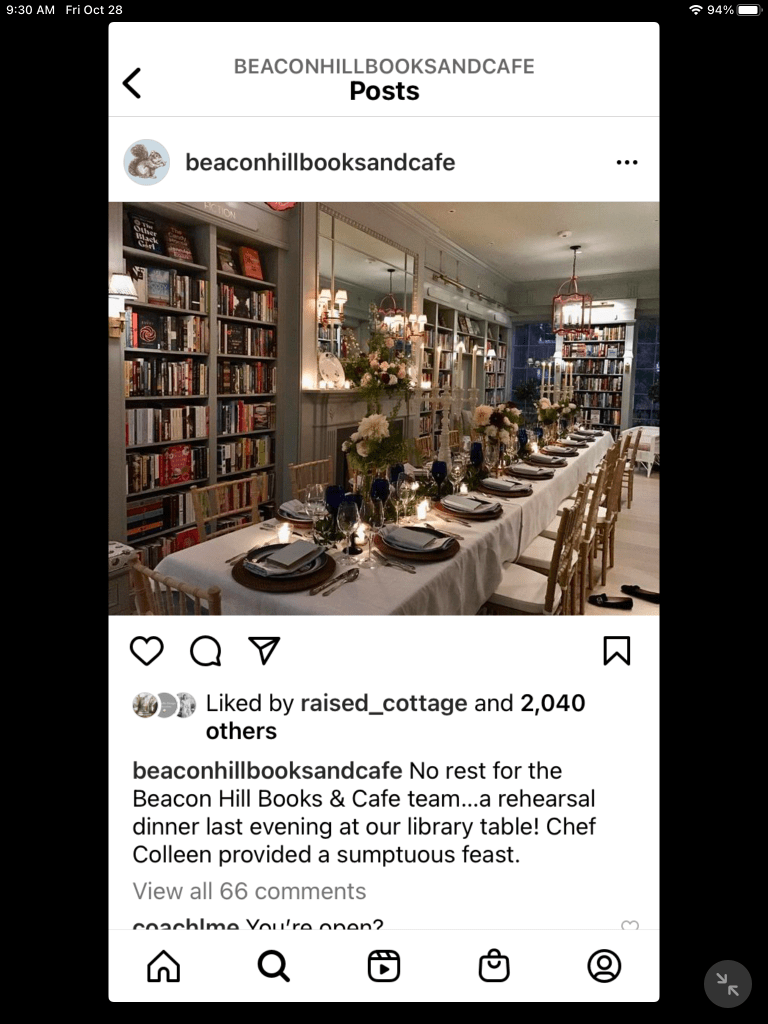View the 2,040 others likes list
This screenshot has width=768, height=1024.
pyautogui.click(x=396, y=717)
